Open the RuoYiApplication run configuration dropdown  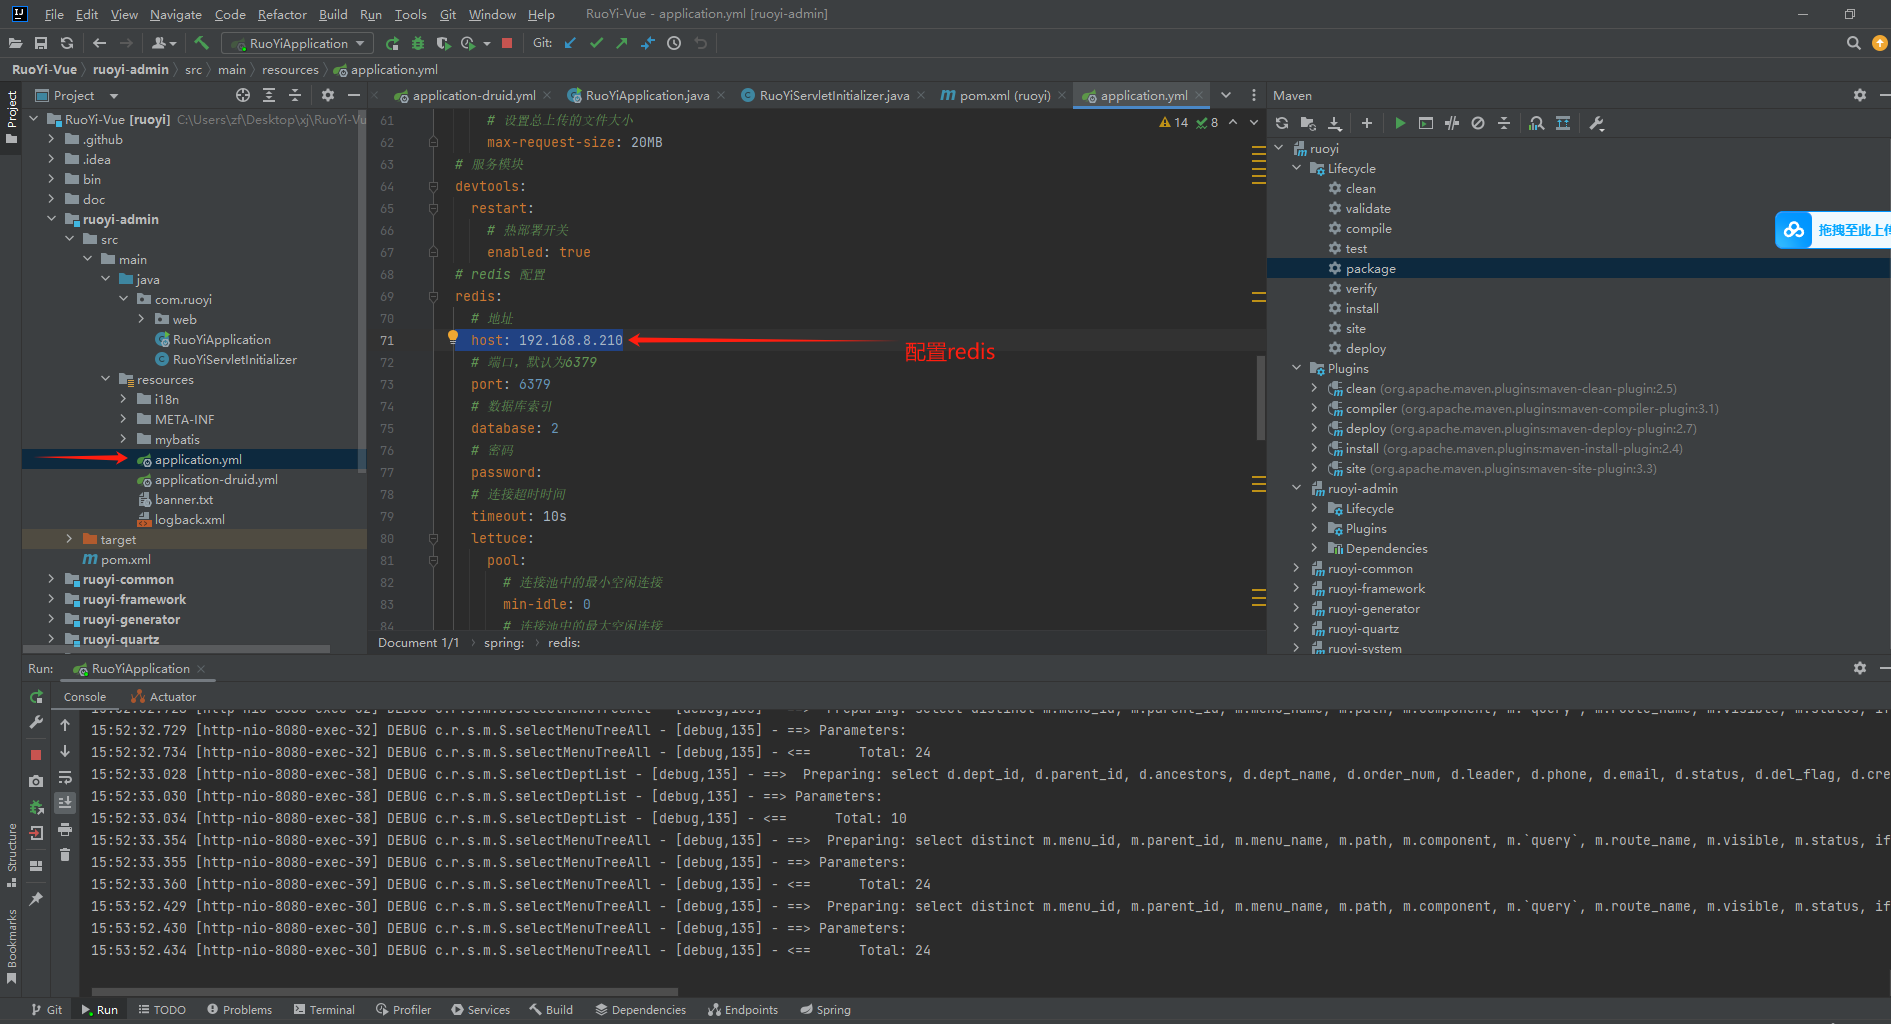[x=297, y=43]
